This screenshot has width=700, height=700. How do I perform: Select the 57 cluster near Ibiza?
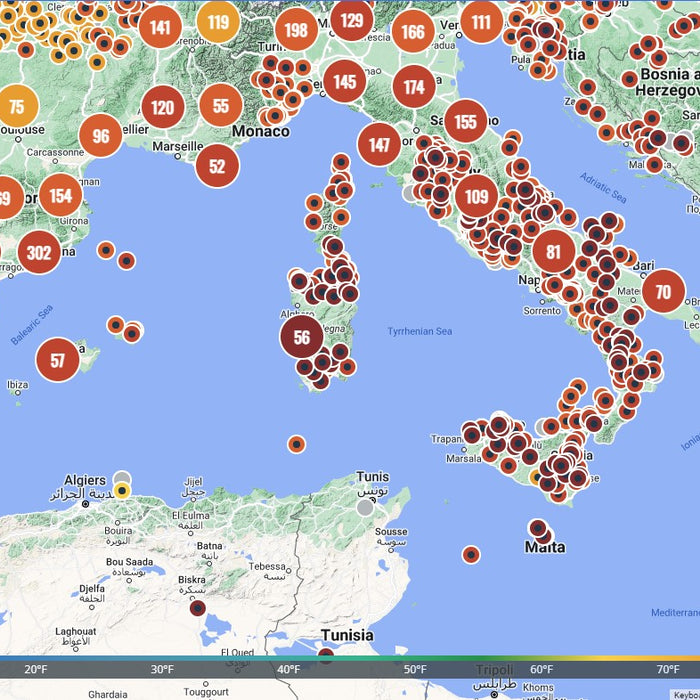pos(58,360)
